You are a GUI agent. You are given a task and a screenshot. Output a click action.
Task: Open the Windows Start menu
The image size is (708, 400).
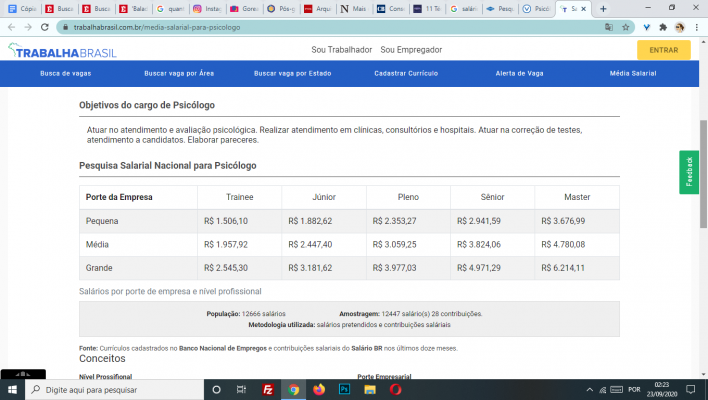pos(11,389)
